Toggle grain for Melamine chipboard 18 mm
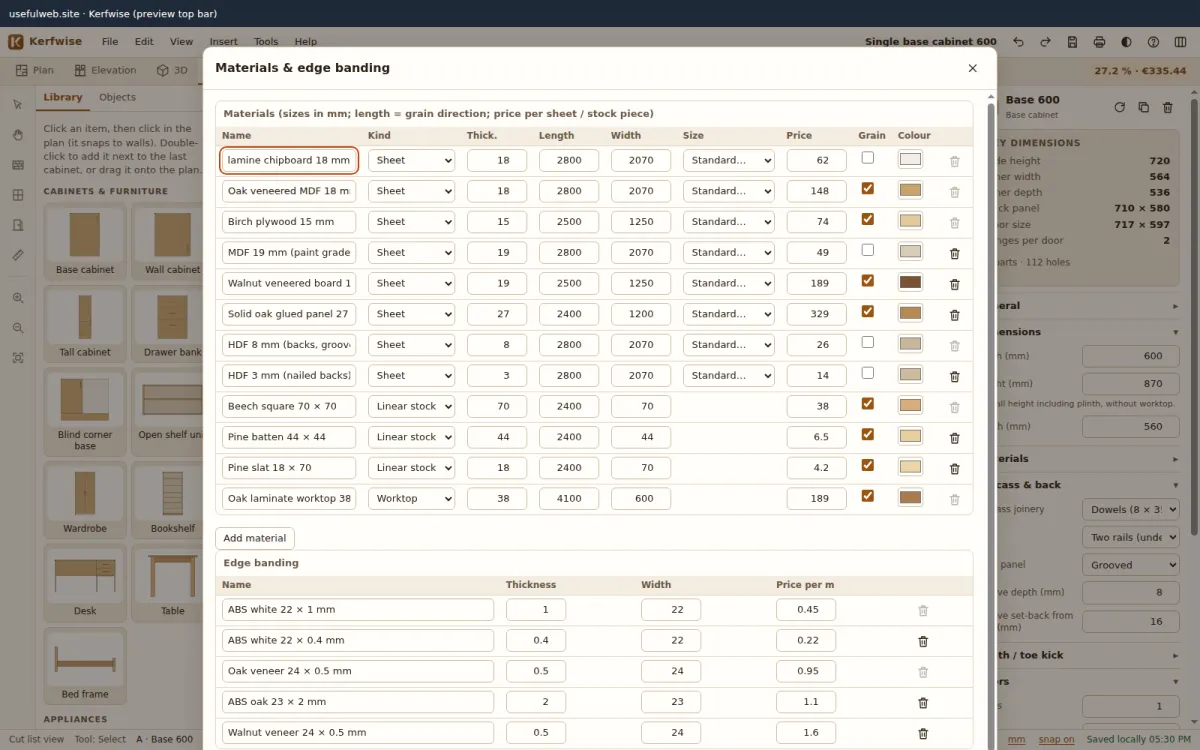This screenshot has width=1200, height=750. (x=867, y=158)
